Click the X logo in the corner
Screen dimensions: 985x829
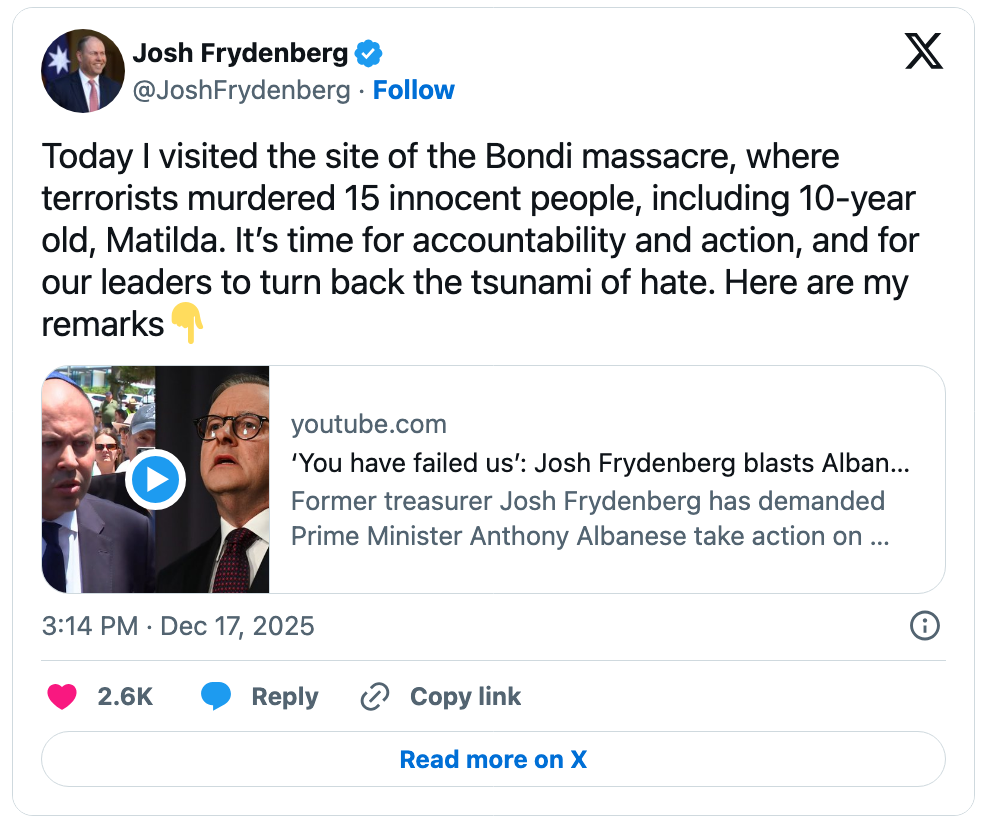[923, 50]
